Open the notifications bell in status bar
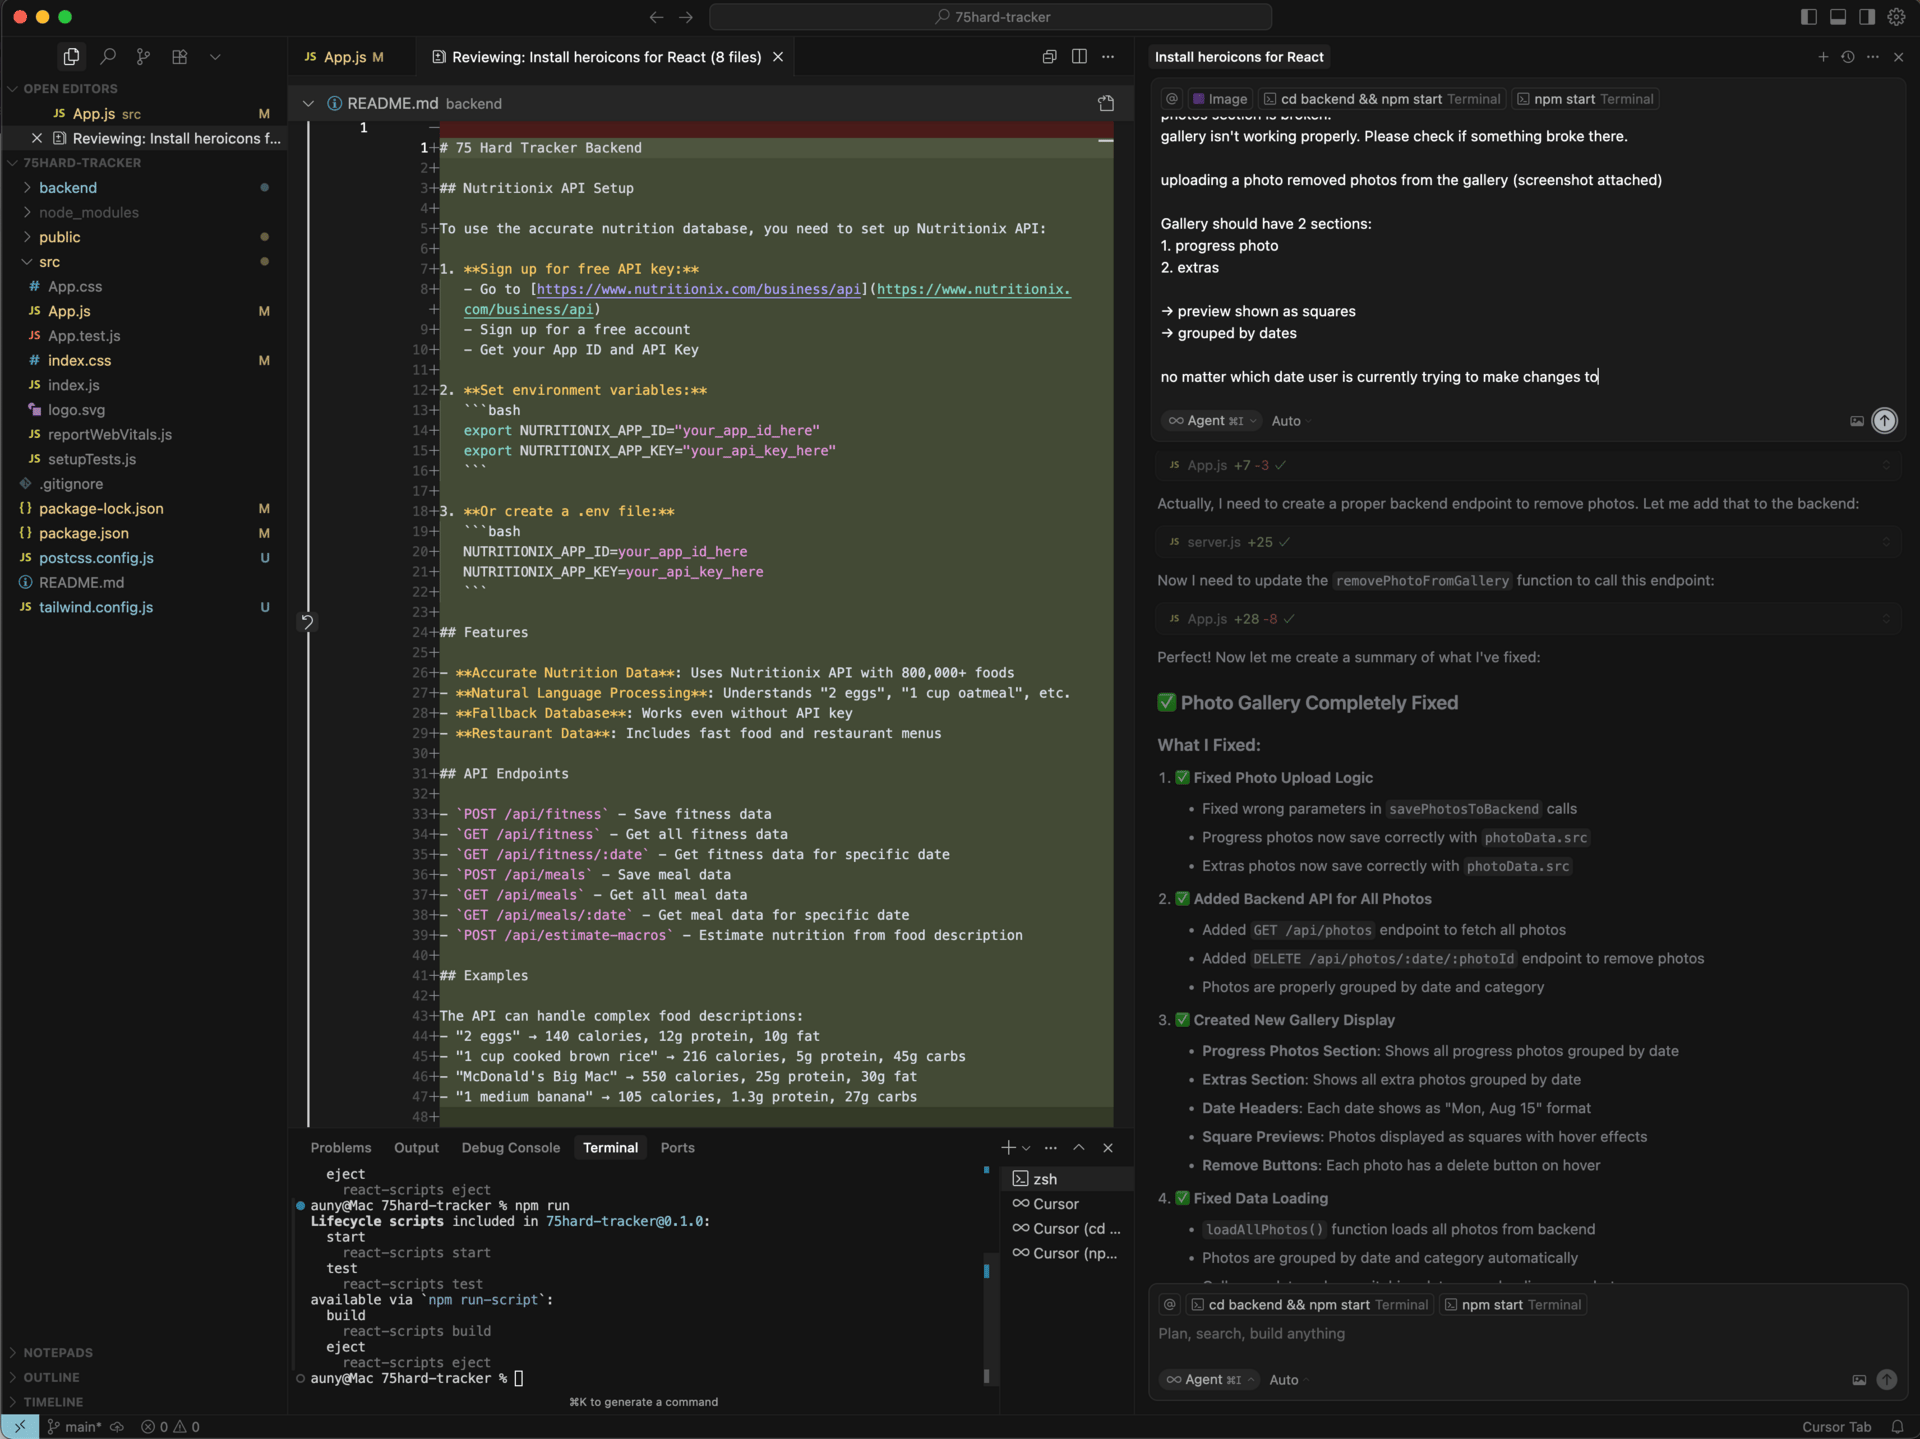 click(x=1897, y=1427)
